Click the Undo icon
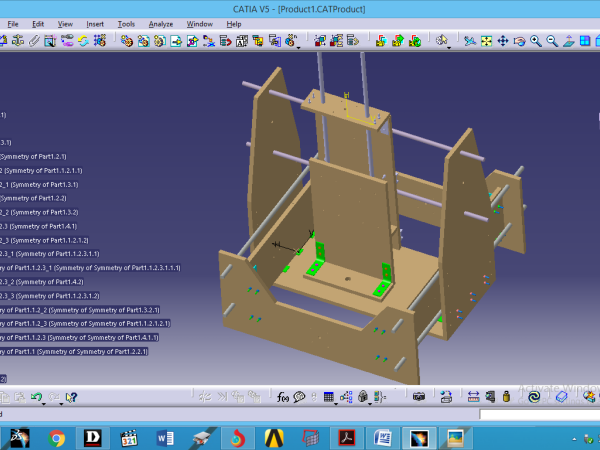The height and width of the screenshot is (450, 600). (36, 397)
